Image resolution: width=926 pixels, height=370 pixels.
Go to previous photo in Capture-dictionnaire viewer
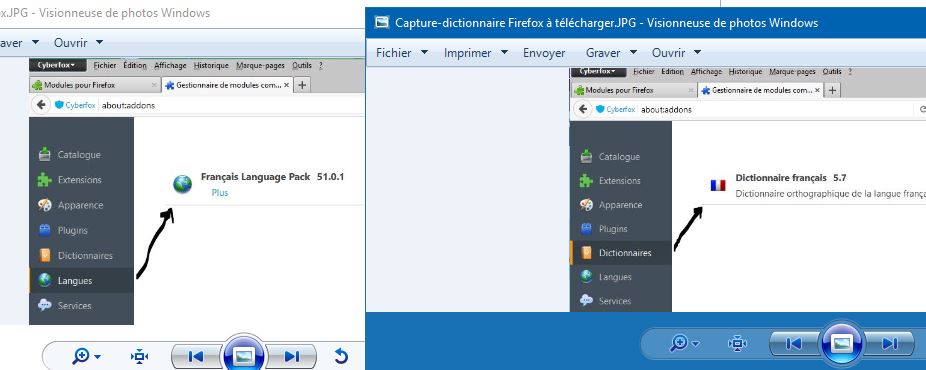(x=794, y=343)
